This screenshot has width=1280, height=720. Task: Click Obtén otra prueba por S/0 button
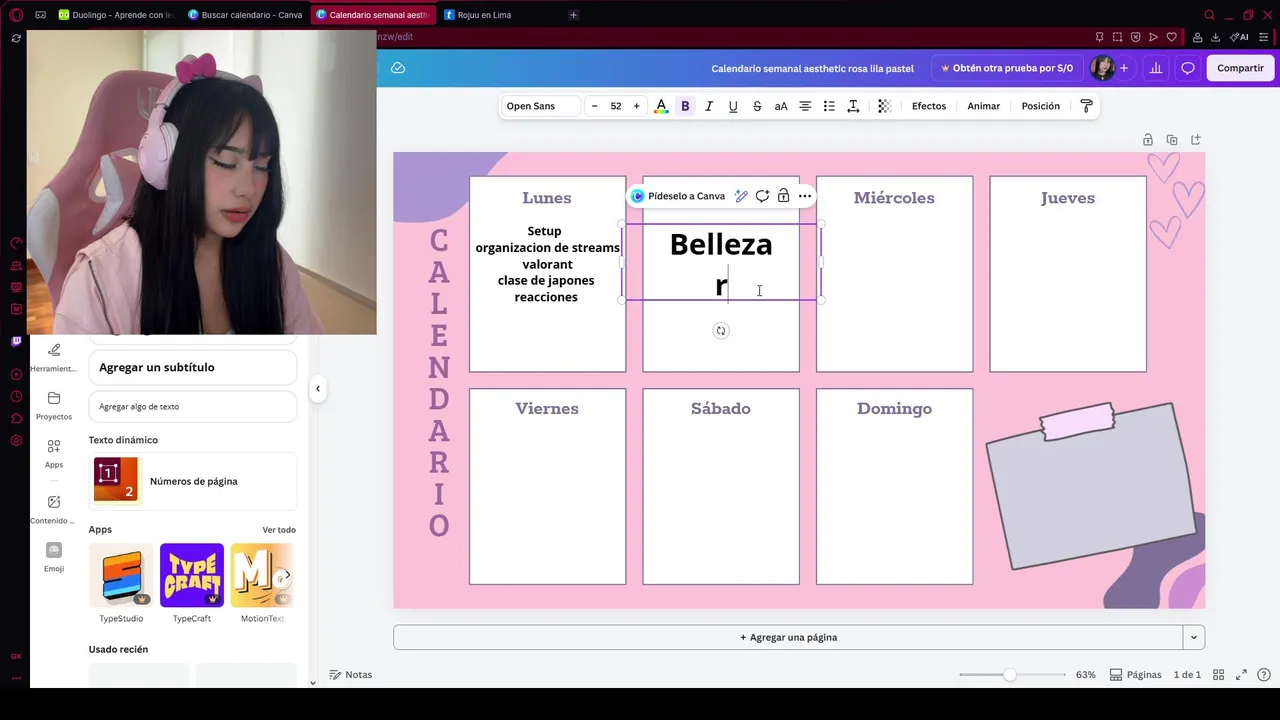coord(1007,68)
